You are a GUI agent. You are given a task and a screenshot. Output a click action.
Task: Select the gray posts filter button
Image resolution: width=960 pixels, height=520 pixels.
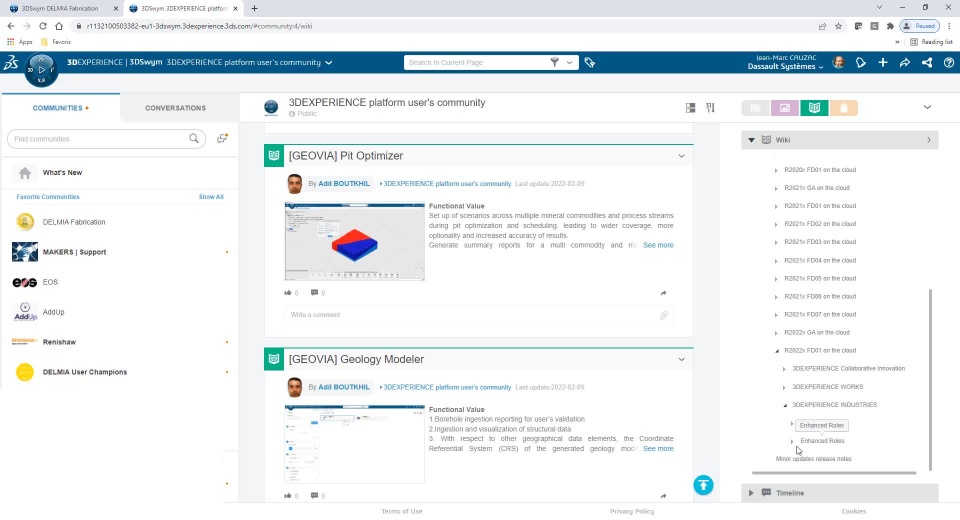click(x=756, y=108)
